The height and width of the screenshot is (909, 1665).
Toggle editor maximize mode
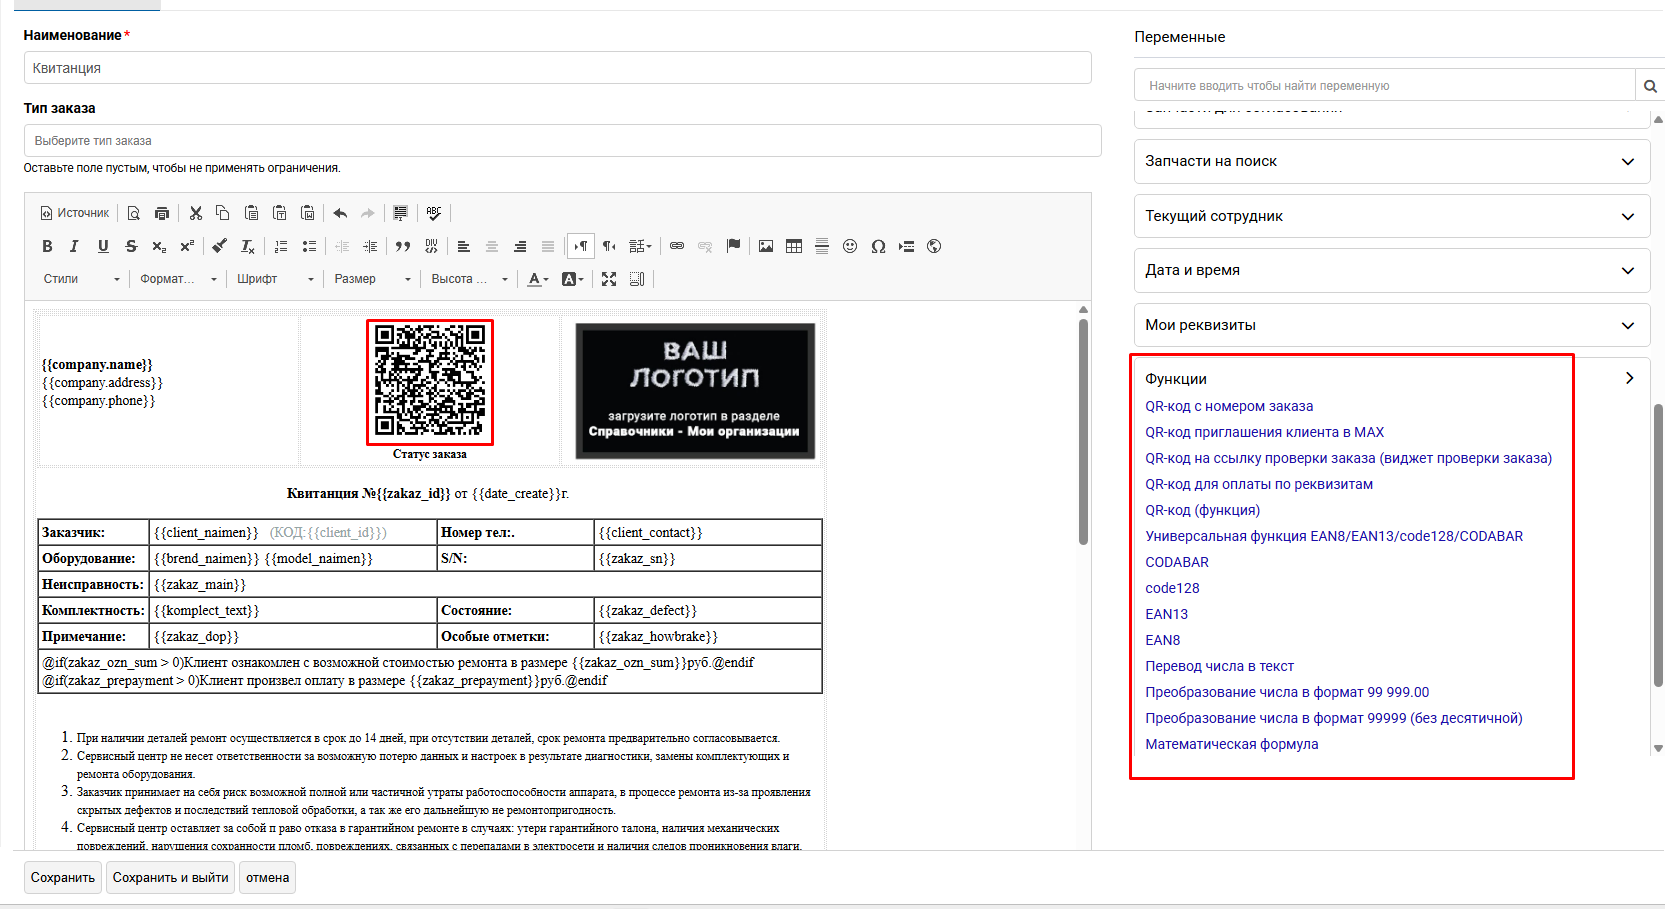coord(609,279)
